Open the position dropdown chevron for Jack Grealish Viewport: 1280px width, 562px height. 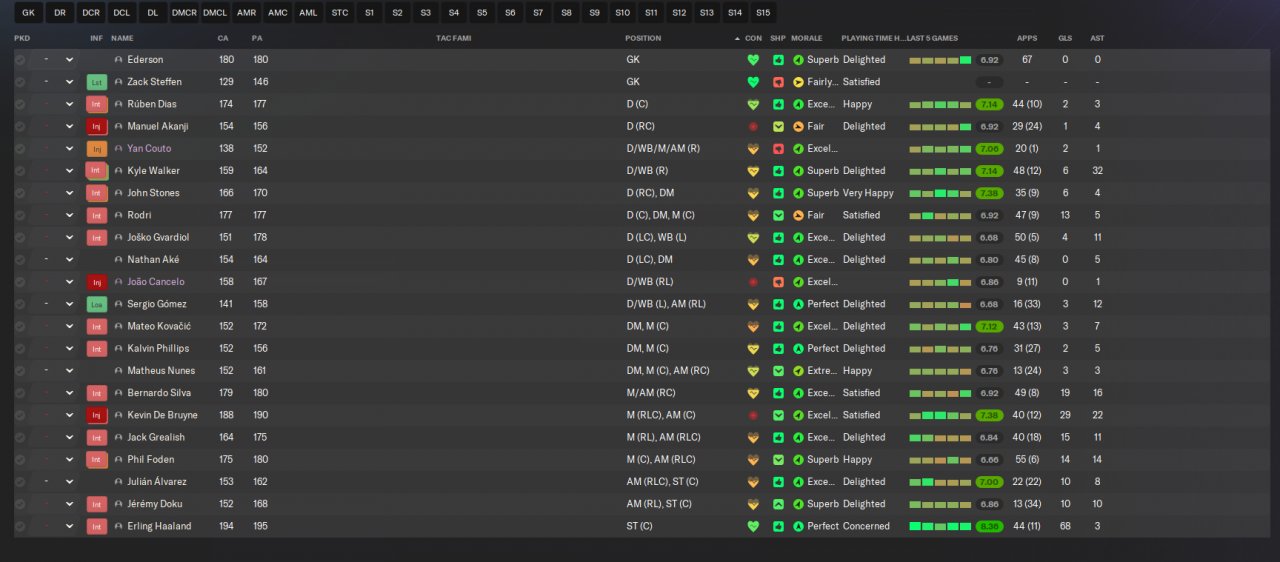tap(69, 437)
